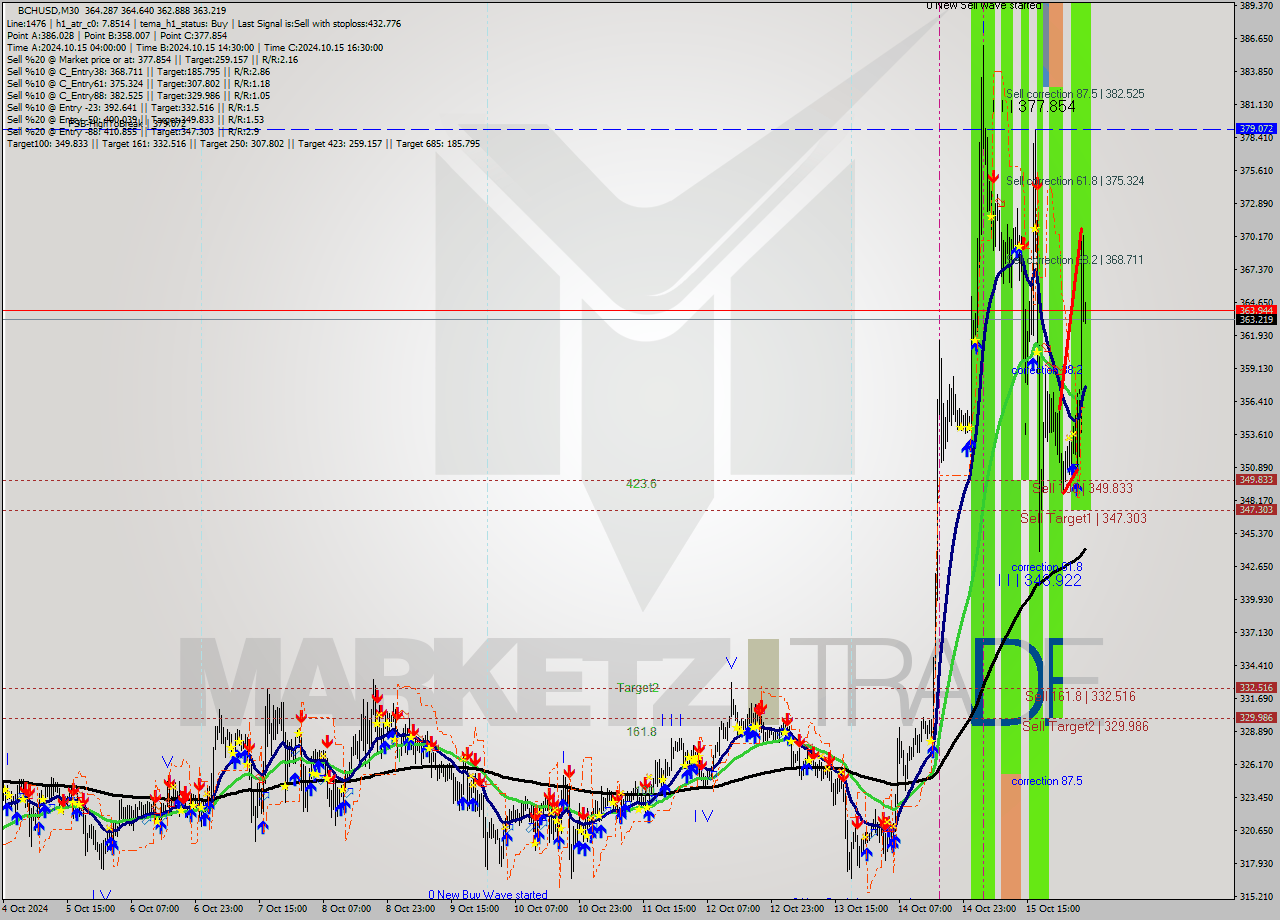The width and height of the screenshot is (1280, 920).
Task: Click the 320.650 price axis value
Action: coord(1255,831)
